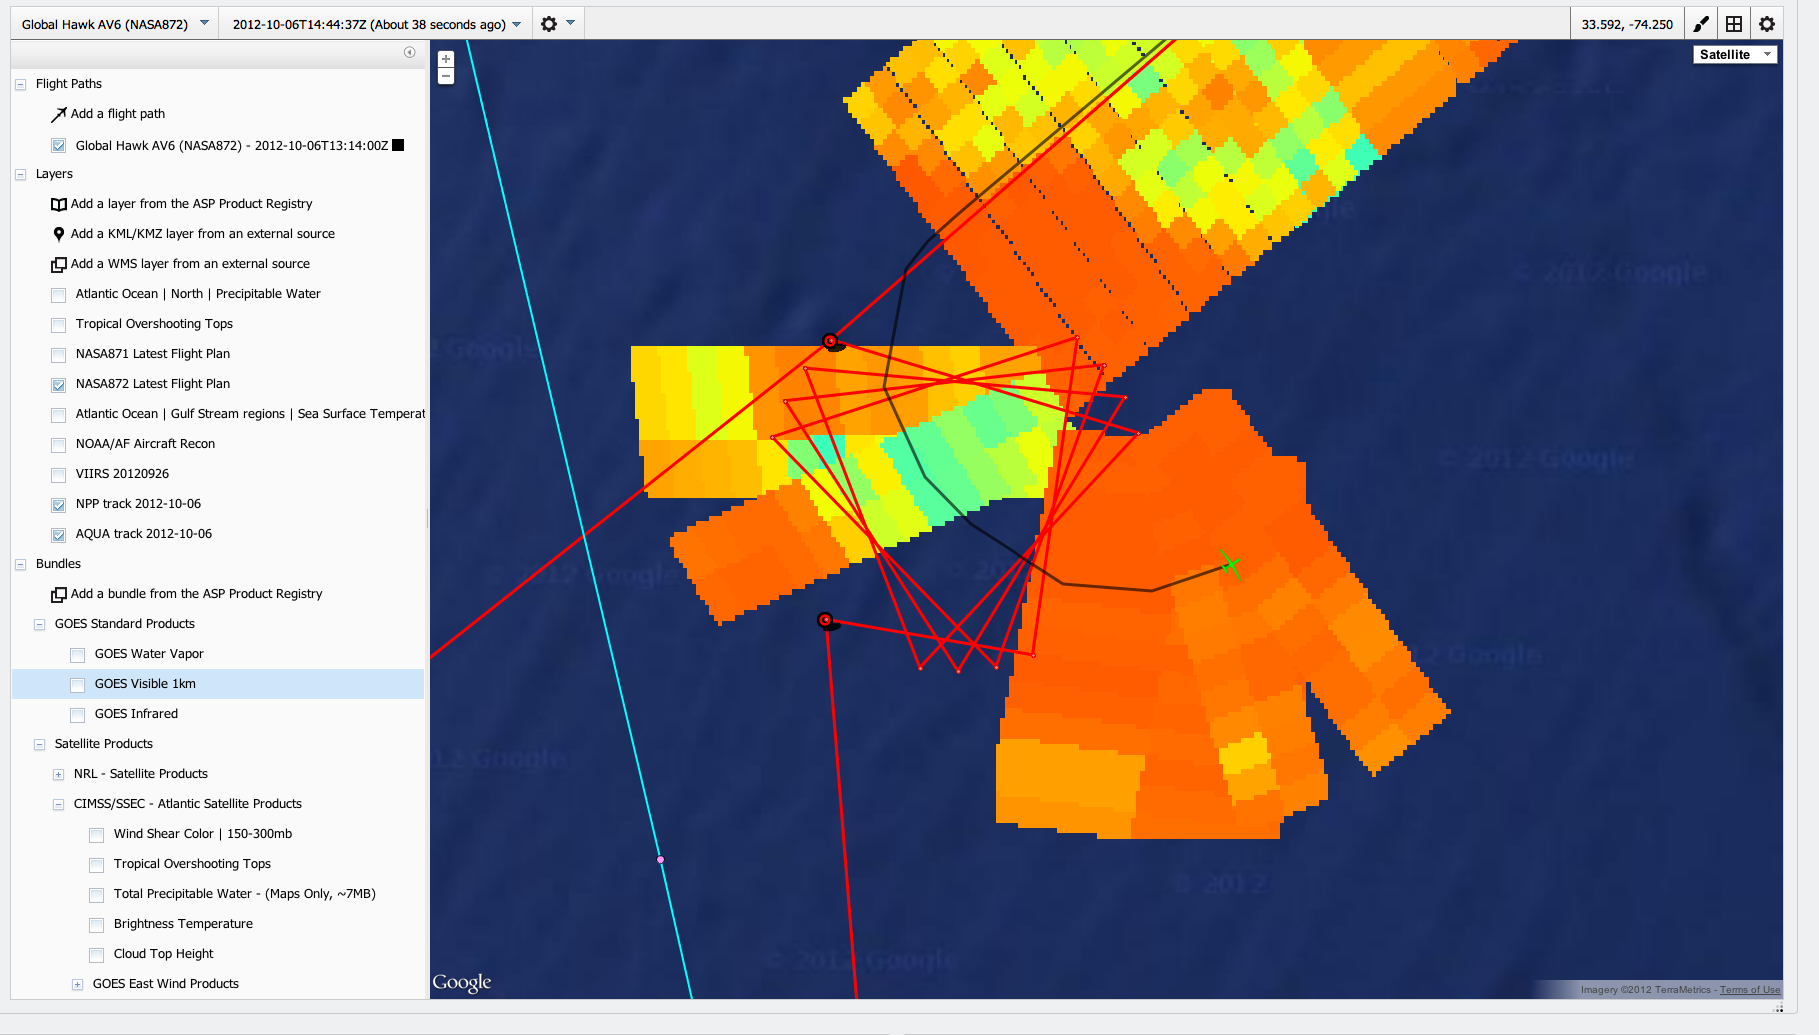The height and width of the screenshot is (1035, 1819).
Task: Click the grid layout icon in top toolbar
Action: coord(1734,24)
